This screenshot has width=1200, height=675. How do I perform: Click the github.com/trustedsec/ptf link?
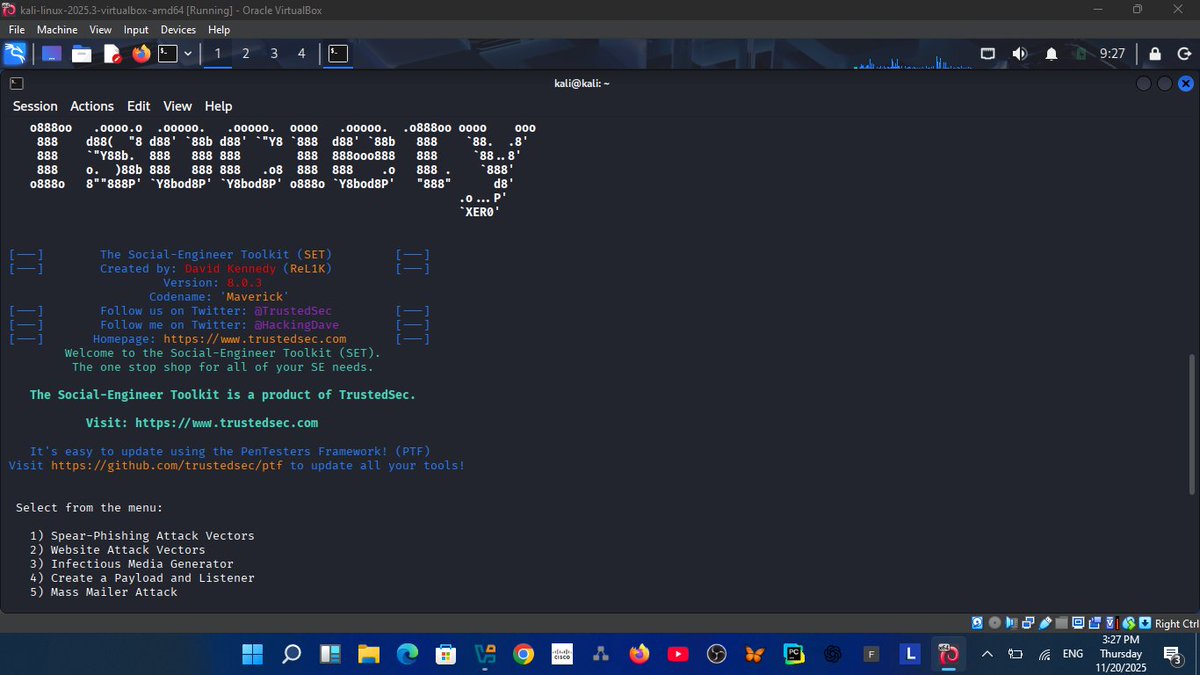point(167,465)
